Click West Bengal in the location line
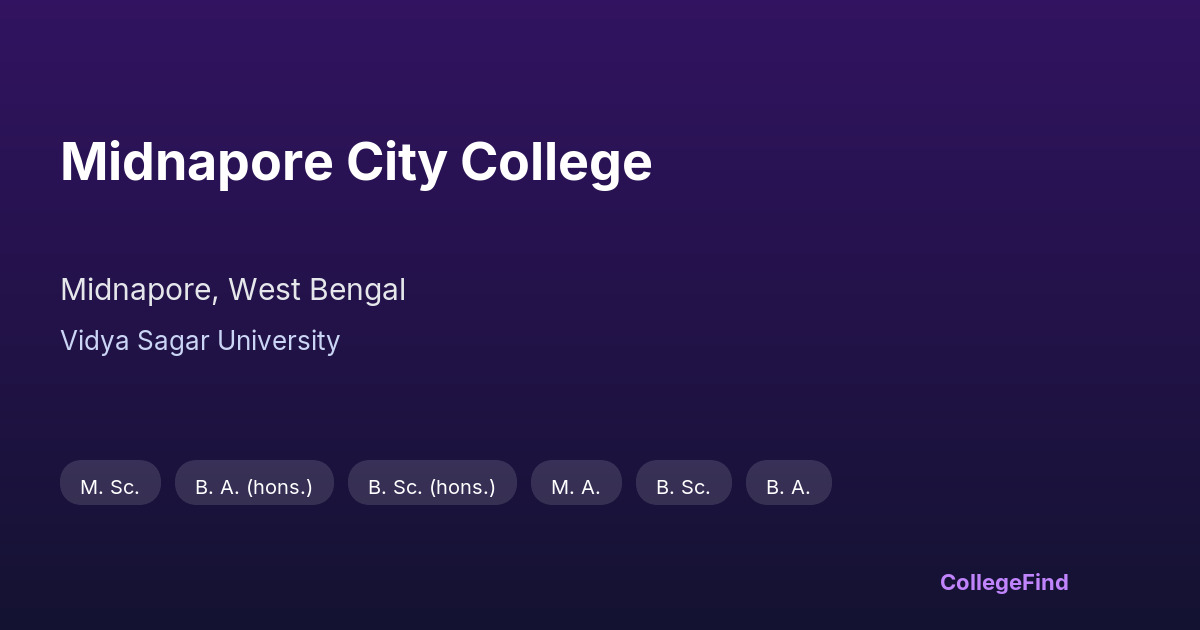The width and height of the screenshot is (1200, 630). (317, 290)
